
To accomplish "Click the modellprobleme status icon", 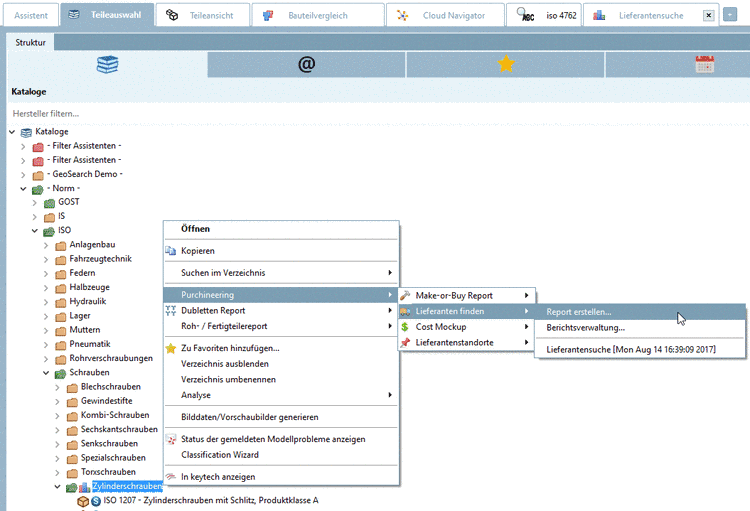I will point(171,439).
